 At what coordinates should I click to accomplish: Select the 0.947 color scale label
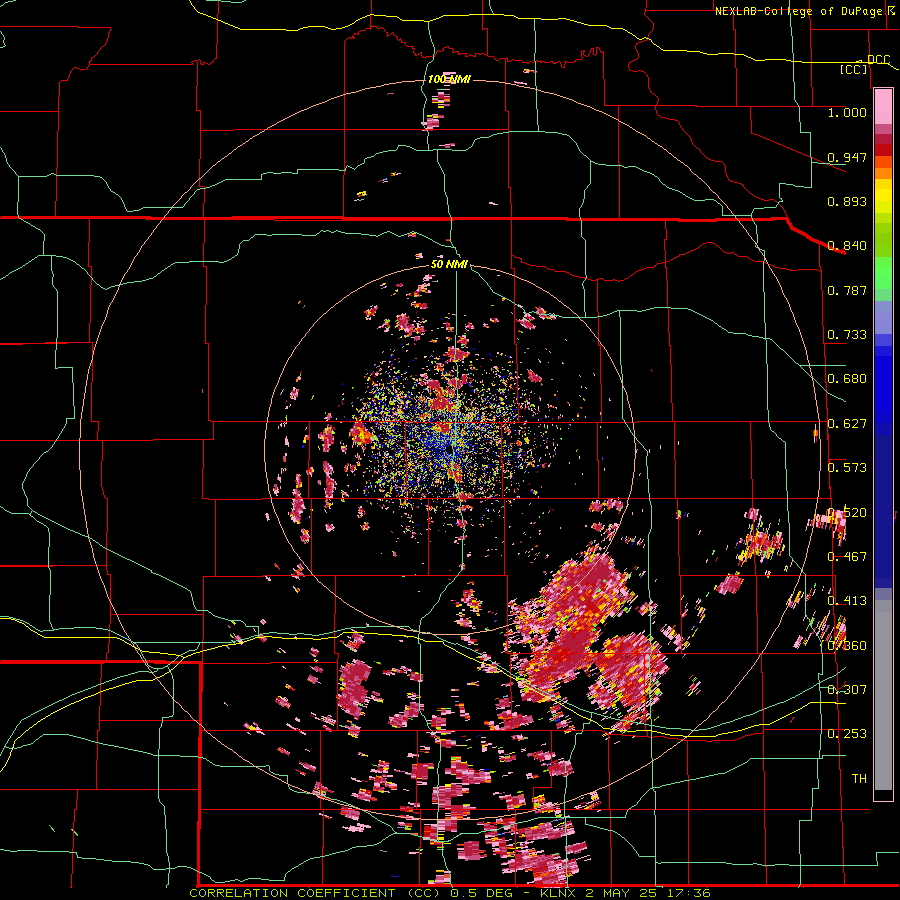click(x=847, y=157)
